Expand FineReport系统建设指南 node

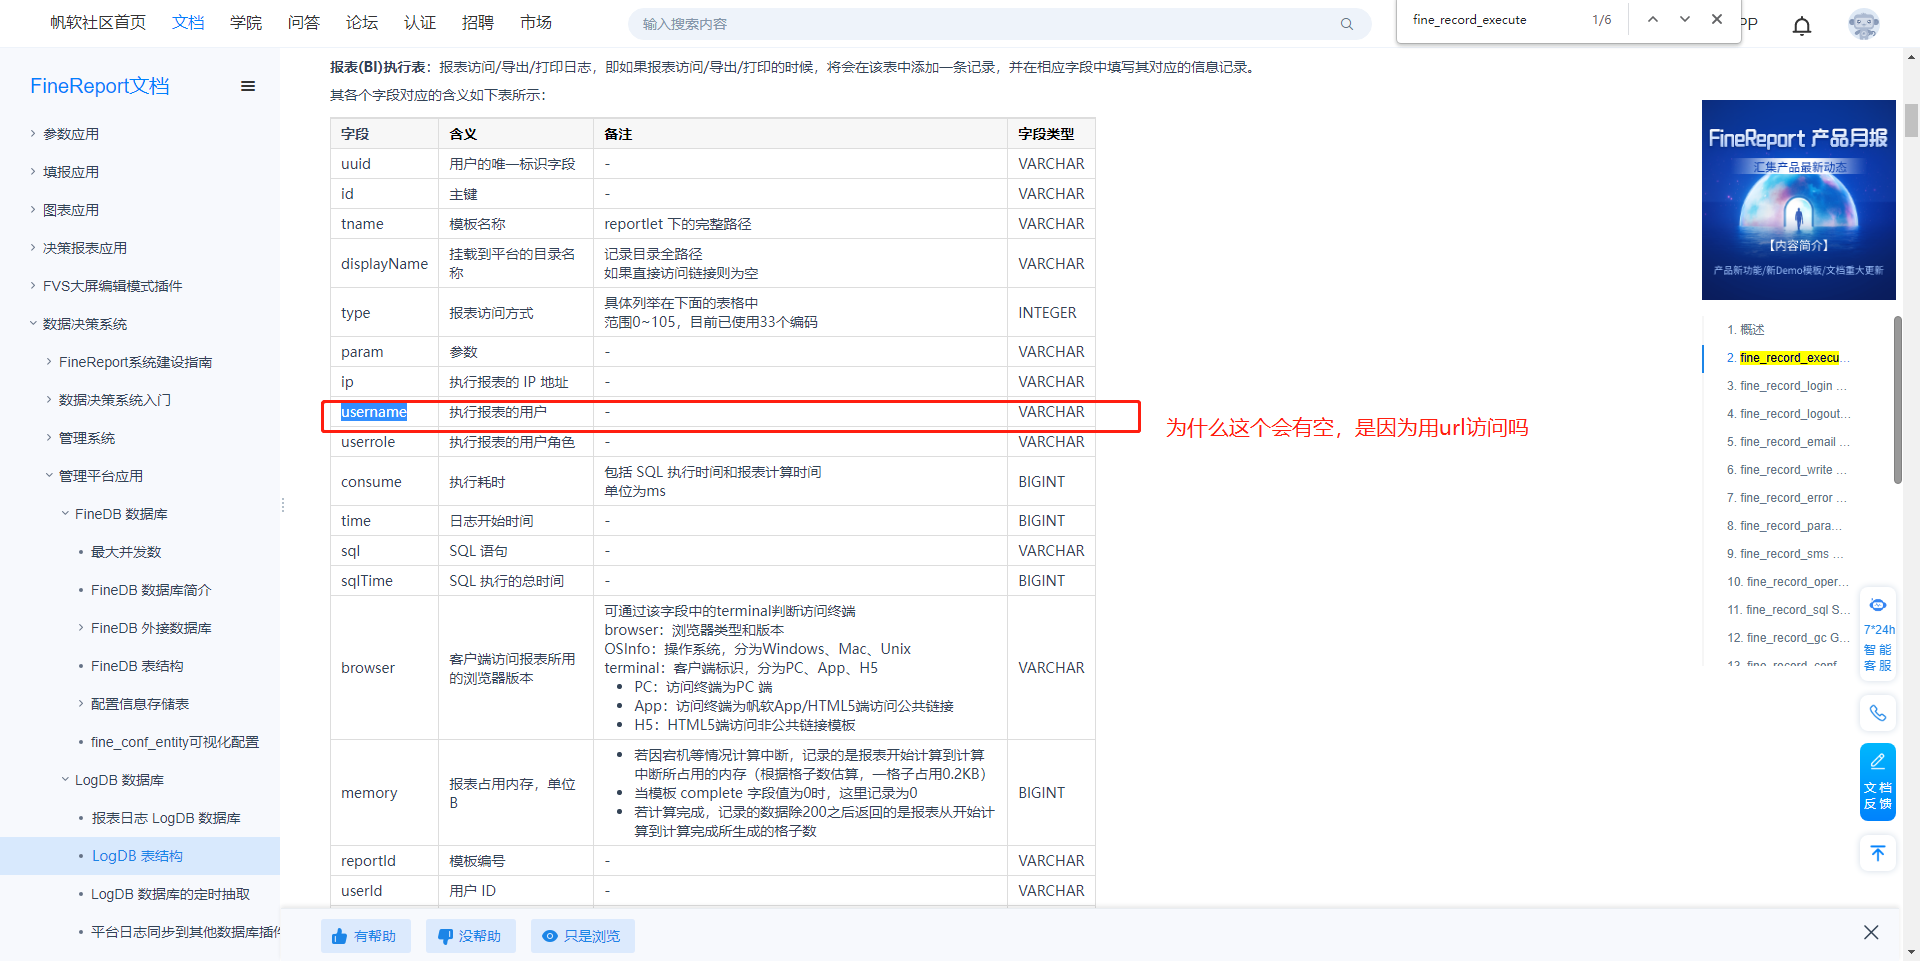[49, 362]
